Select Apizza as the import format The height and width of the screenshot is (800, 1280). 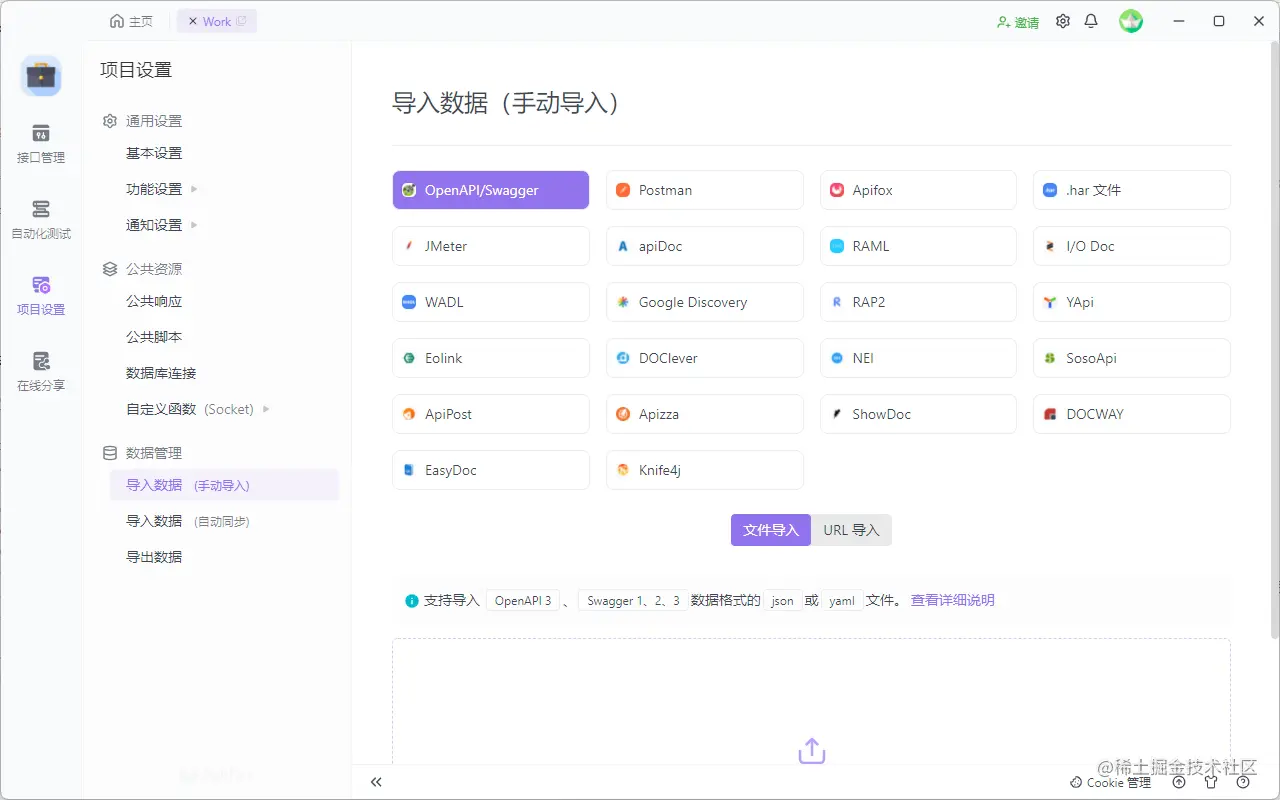click(x=705, y=414)
